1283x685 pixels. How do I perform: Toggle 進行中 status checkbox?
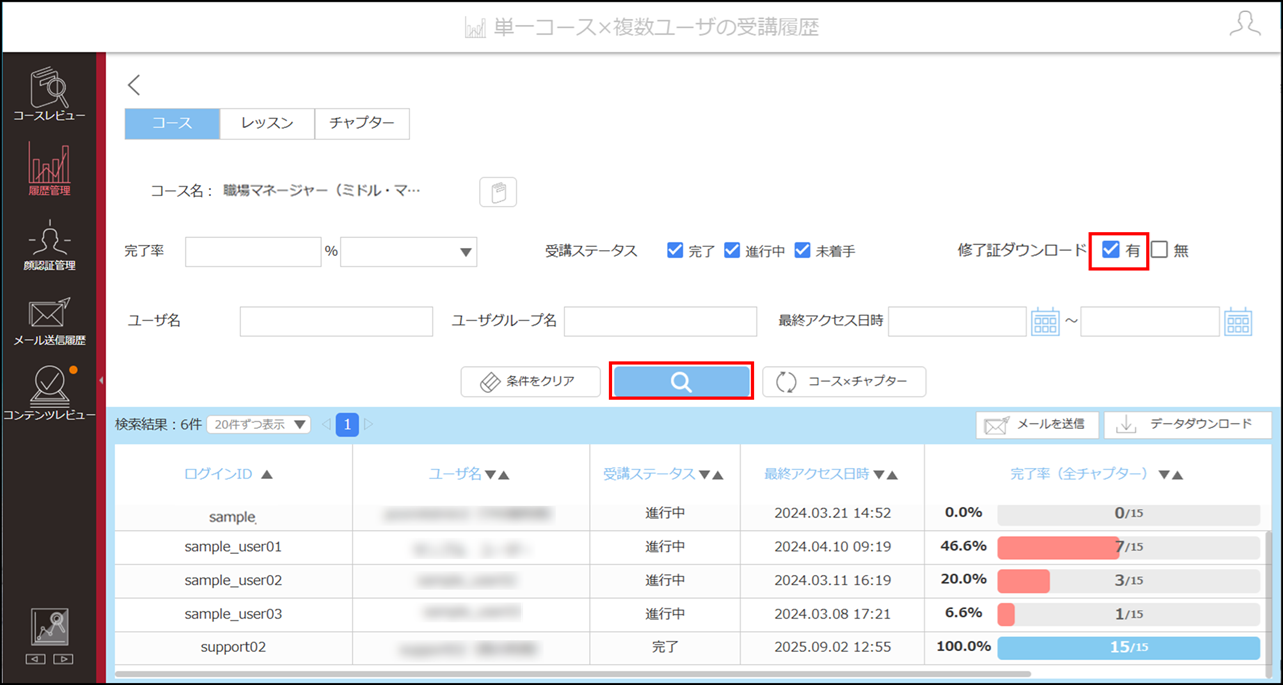pos(732,250)
